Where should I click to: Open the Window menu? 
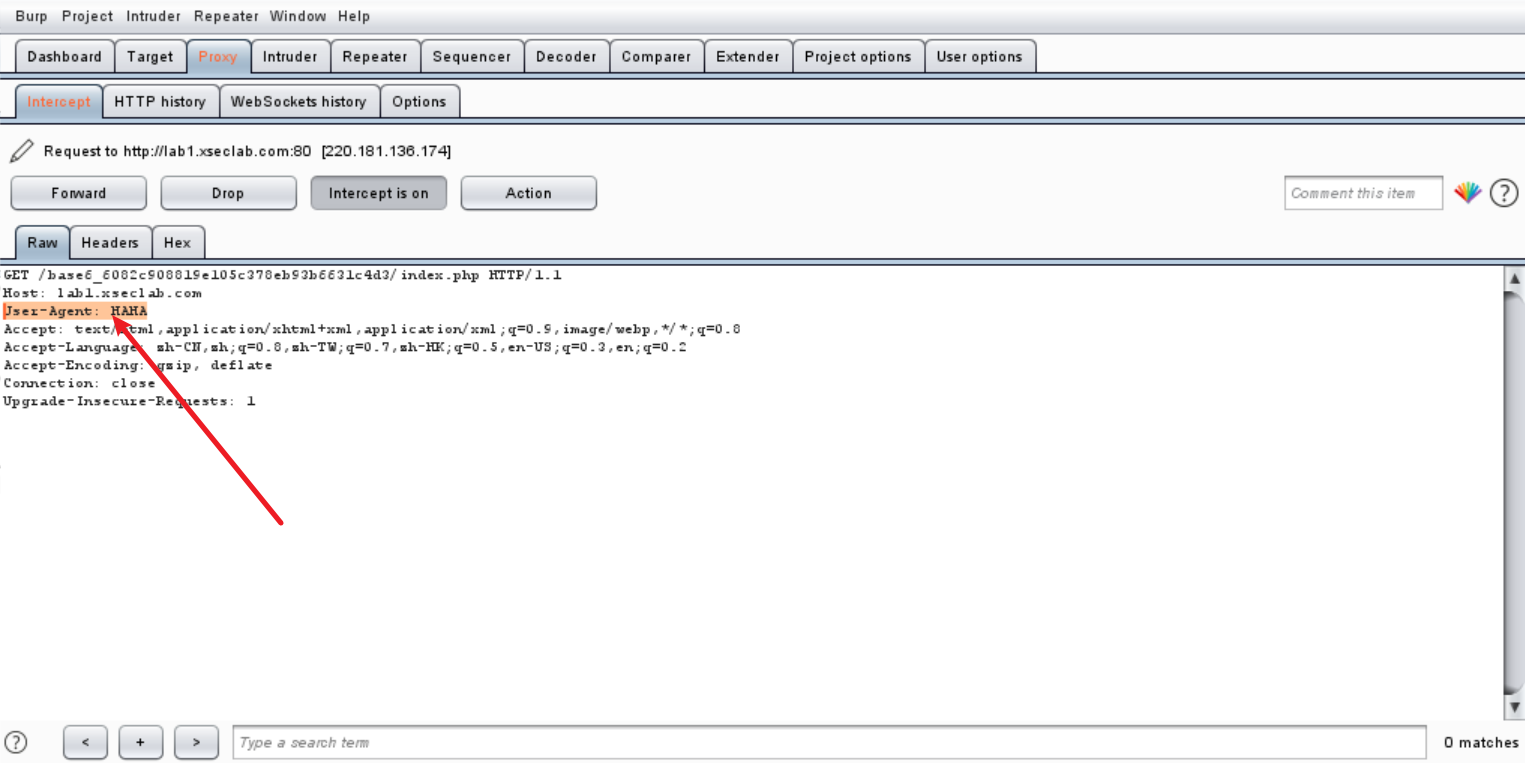click(298, 16)
